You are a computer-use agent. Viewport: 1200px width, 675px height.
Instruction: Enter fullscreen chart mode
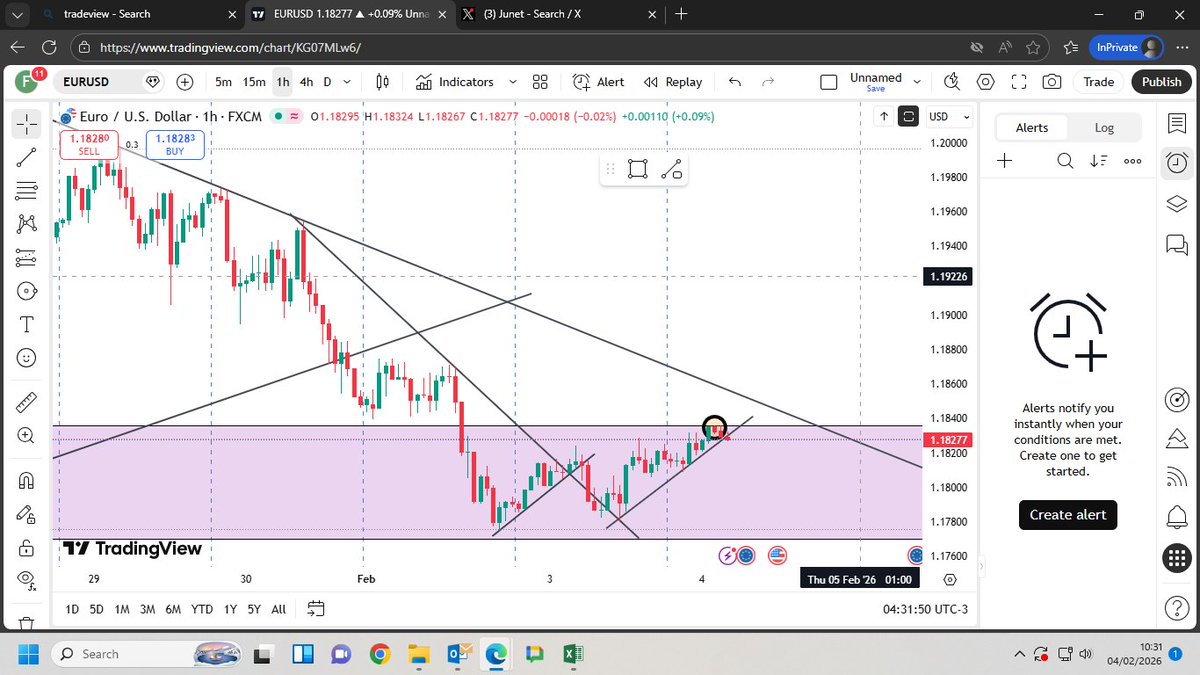pyautogui.click(x=1019, y=82)
